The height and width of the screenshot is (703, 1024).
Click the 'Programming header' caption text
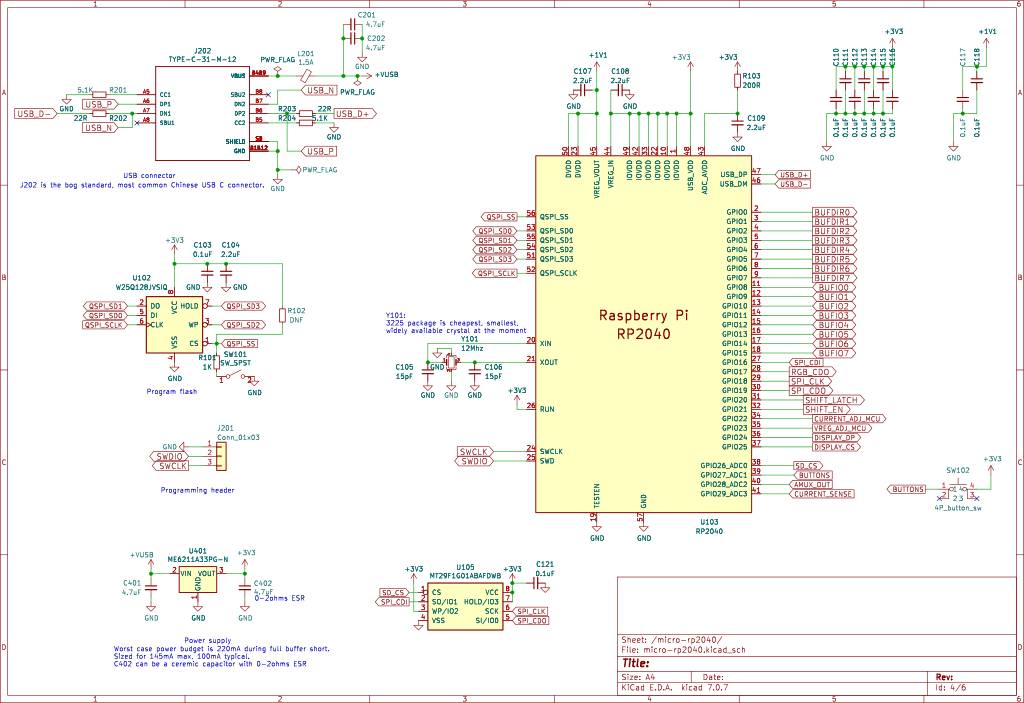pos(197,490)
